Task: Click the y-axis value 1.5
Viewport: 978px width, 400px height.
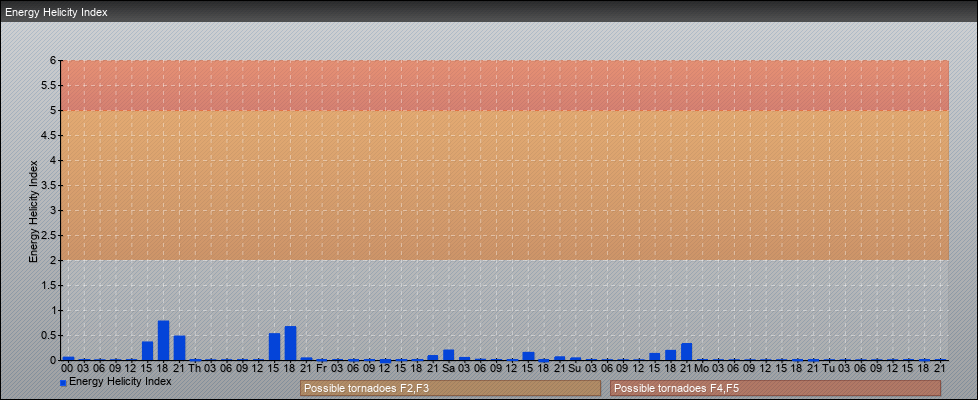Action: [x=50, y=285]
